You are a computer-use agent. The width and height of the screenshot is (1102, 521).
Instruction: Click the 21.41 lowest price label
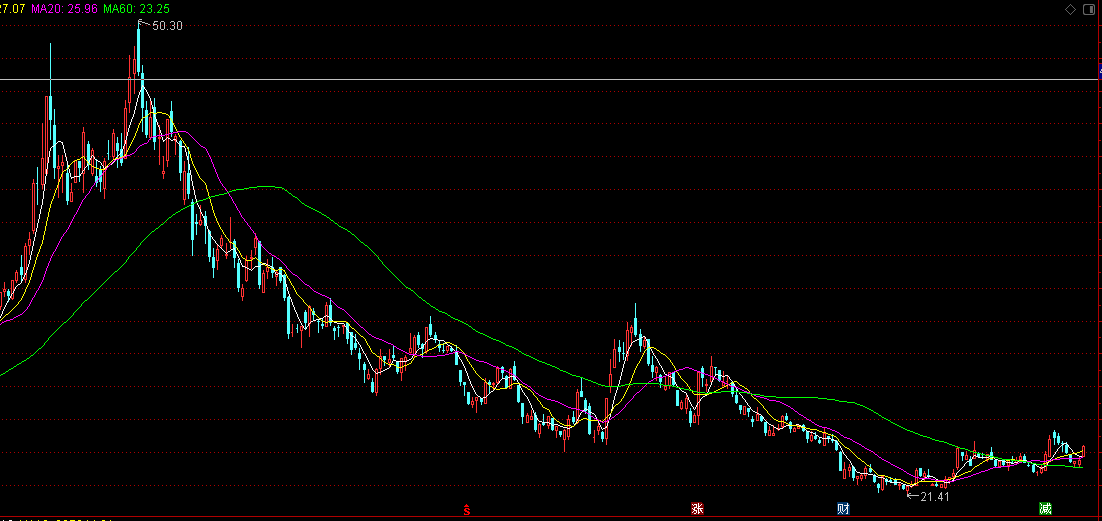click(933, 496)
